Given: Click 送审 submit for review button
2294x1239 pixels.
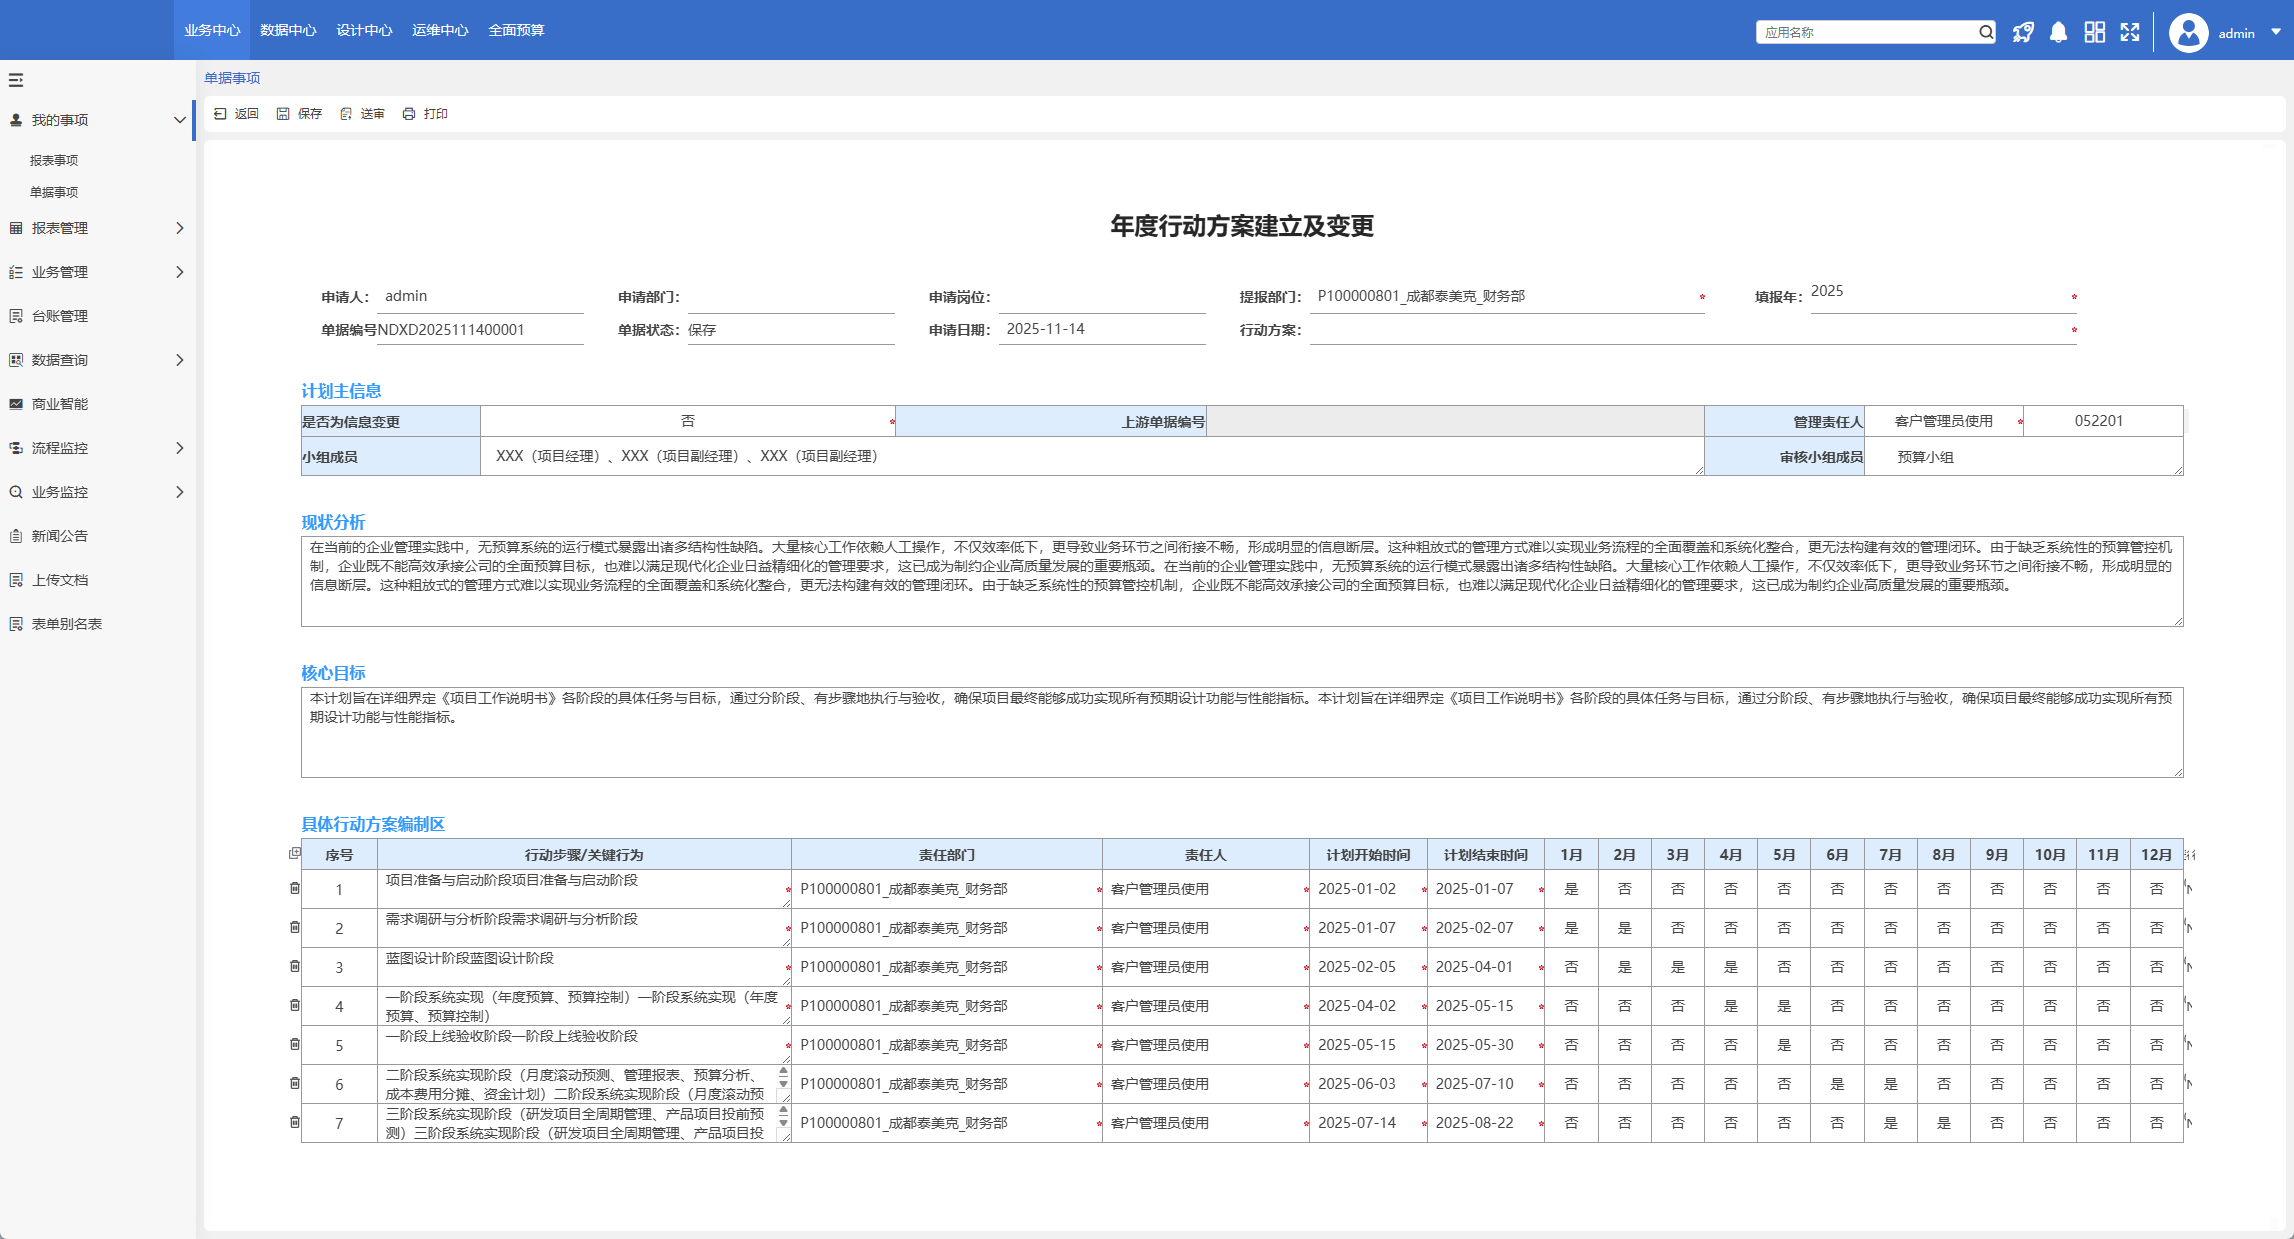Looking at the screenshot, I should click(362, 114).
